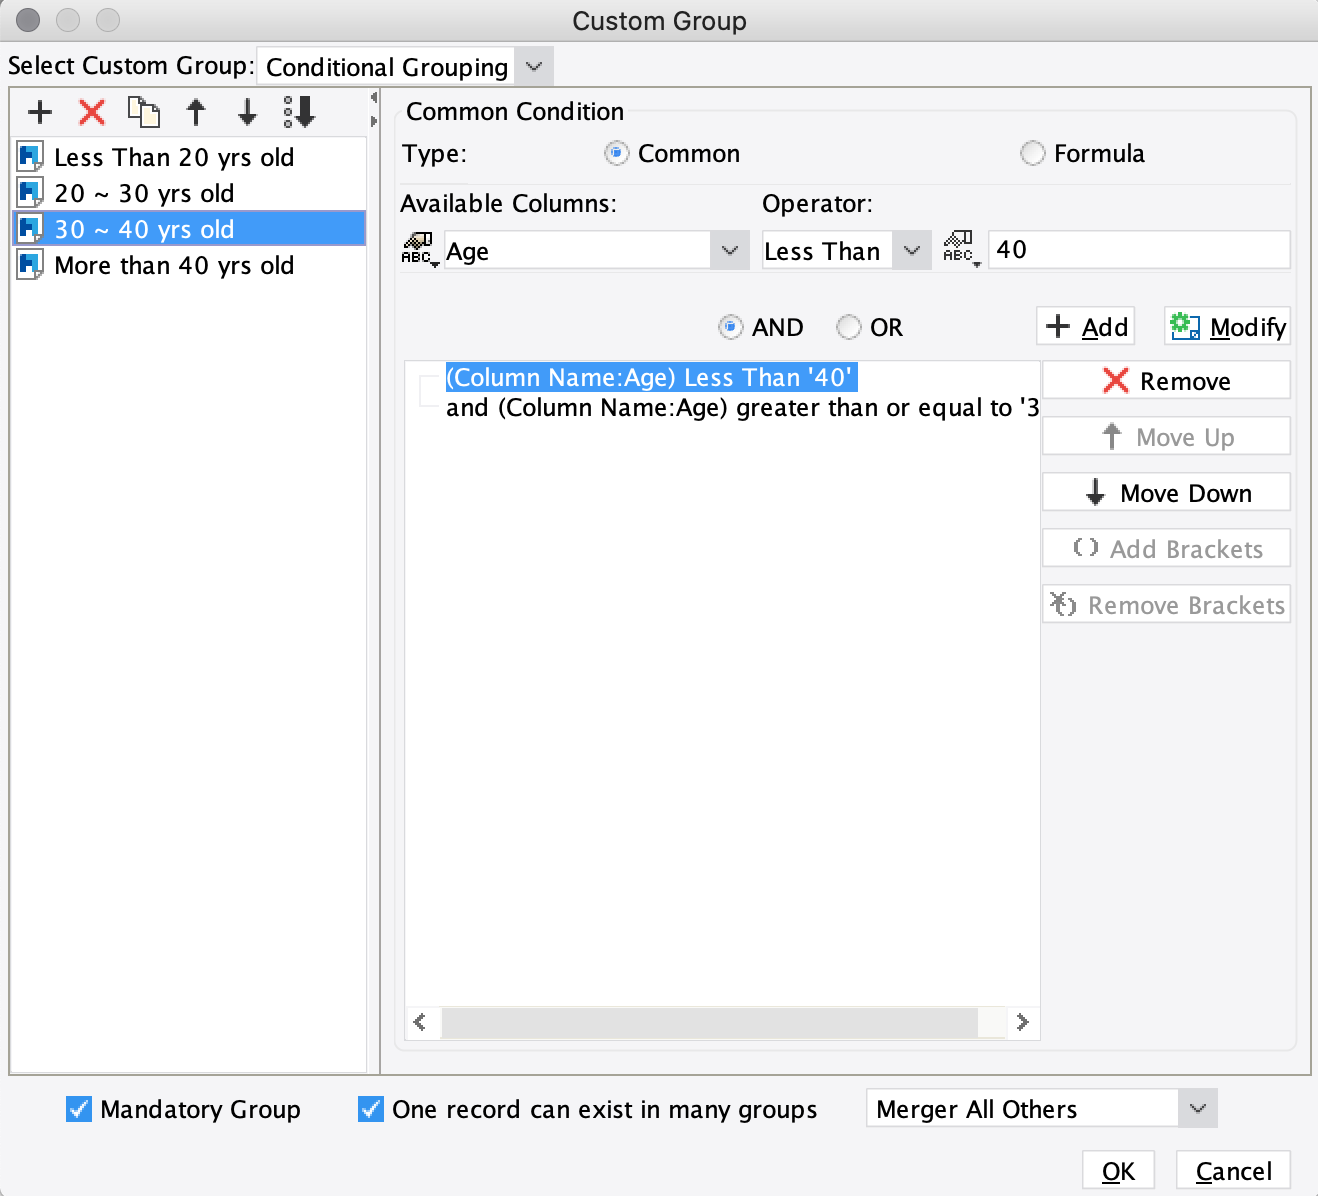1318x1196 pixels.
Task: Uncheck the Mandatory Group option
Action: 79,1108
